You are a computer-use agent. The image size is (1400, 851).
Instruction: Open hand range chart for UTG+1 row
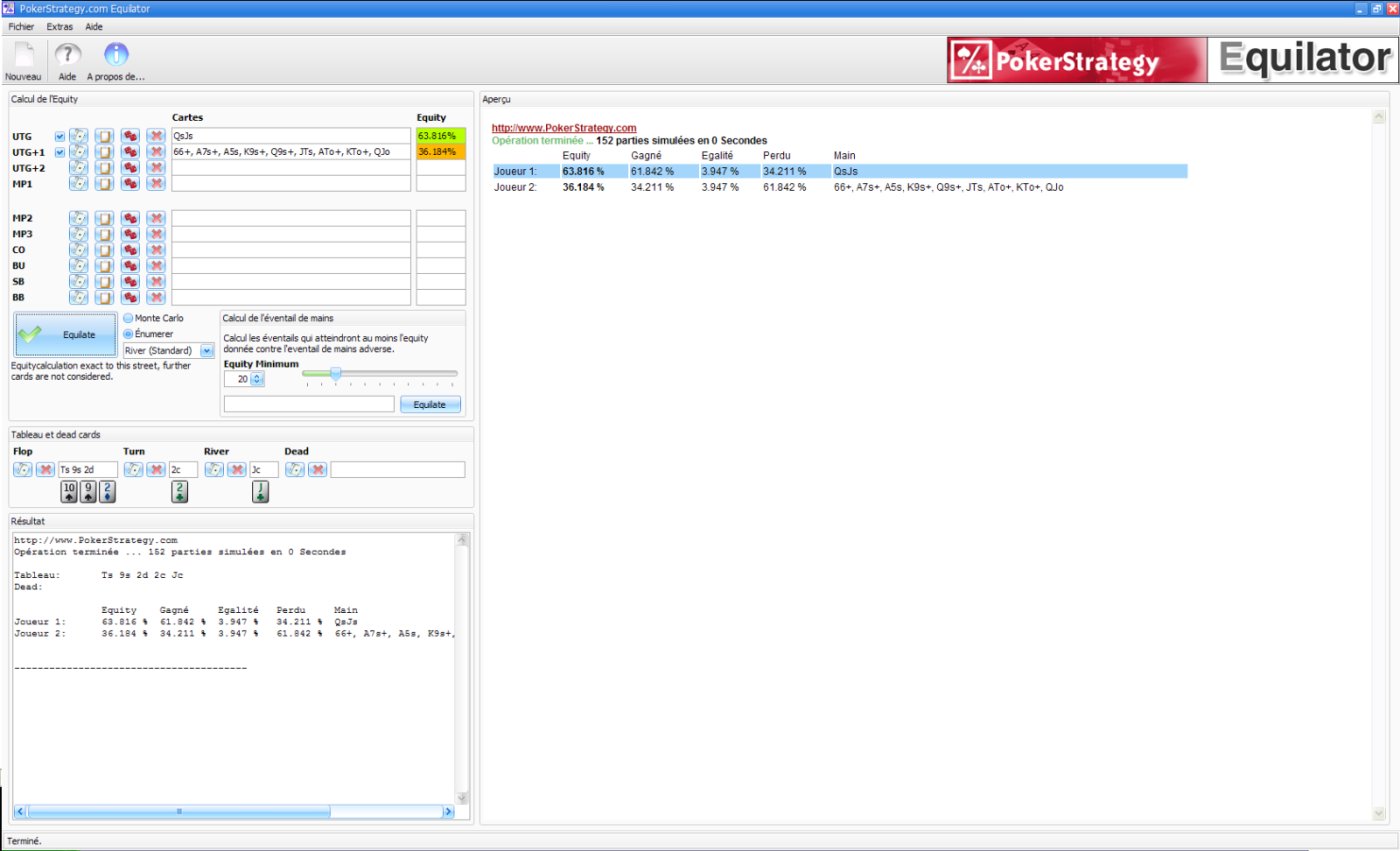104,152
